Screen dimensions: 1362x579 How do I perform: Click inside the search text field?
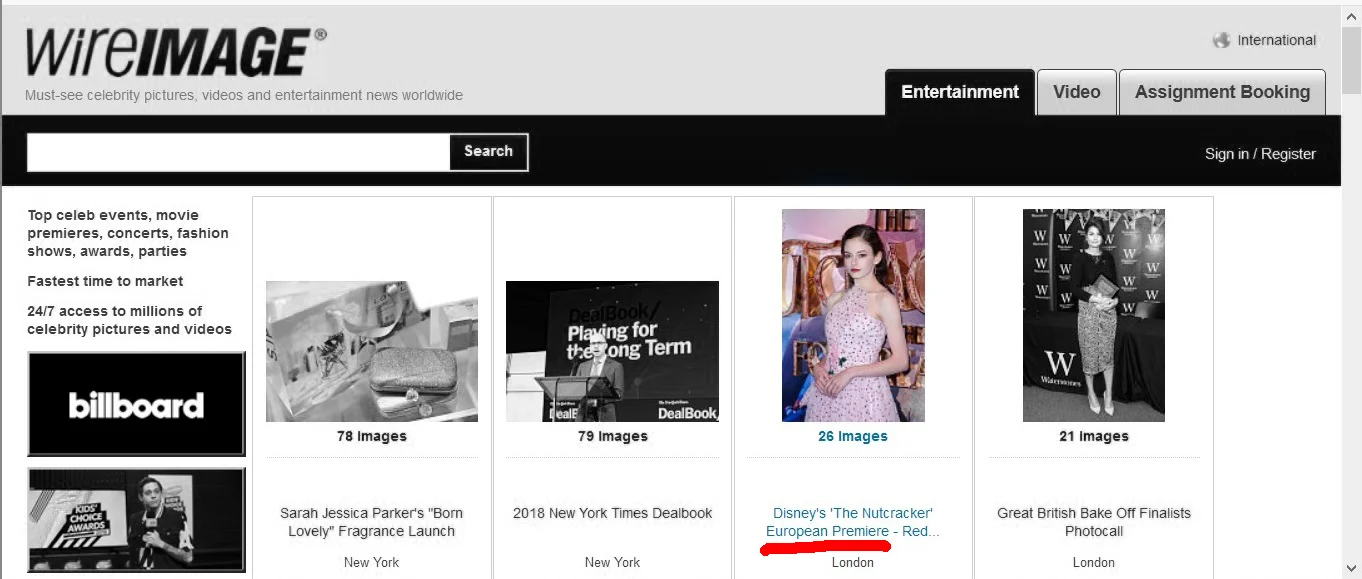tap(238, 152)
